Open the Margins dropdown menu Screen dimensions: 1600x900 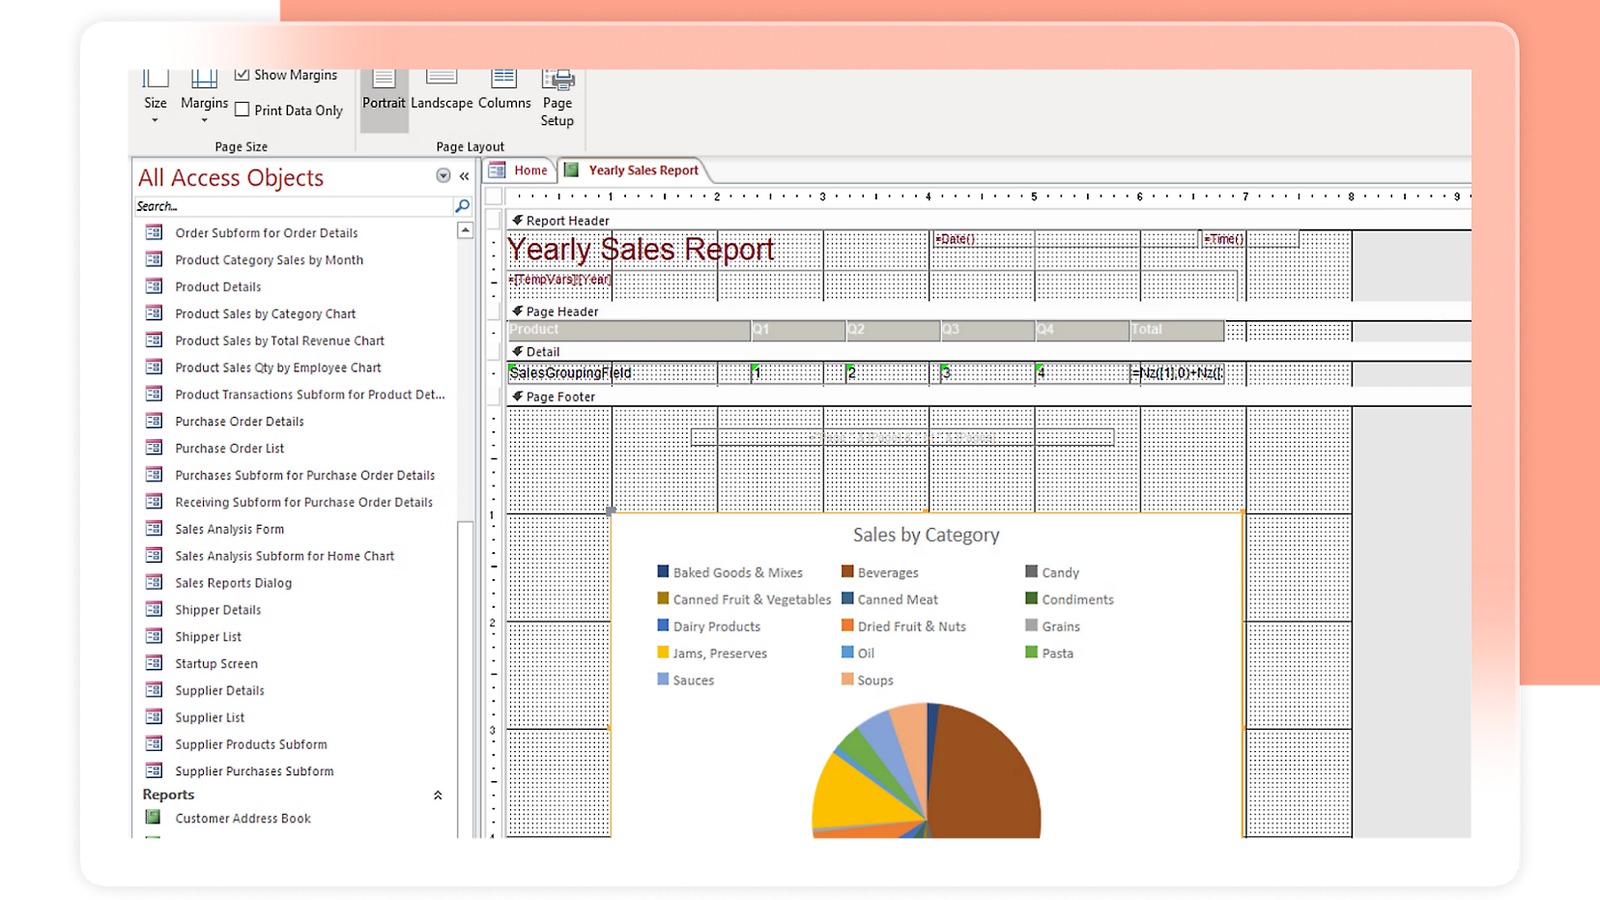204,98
